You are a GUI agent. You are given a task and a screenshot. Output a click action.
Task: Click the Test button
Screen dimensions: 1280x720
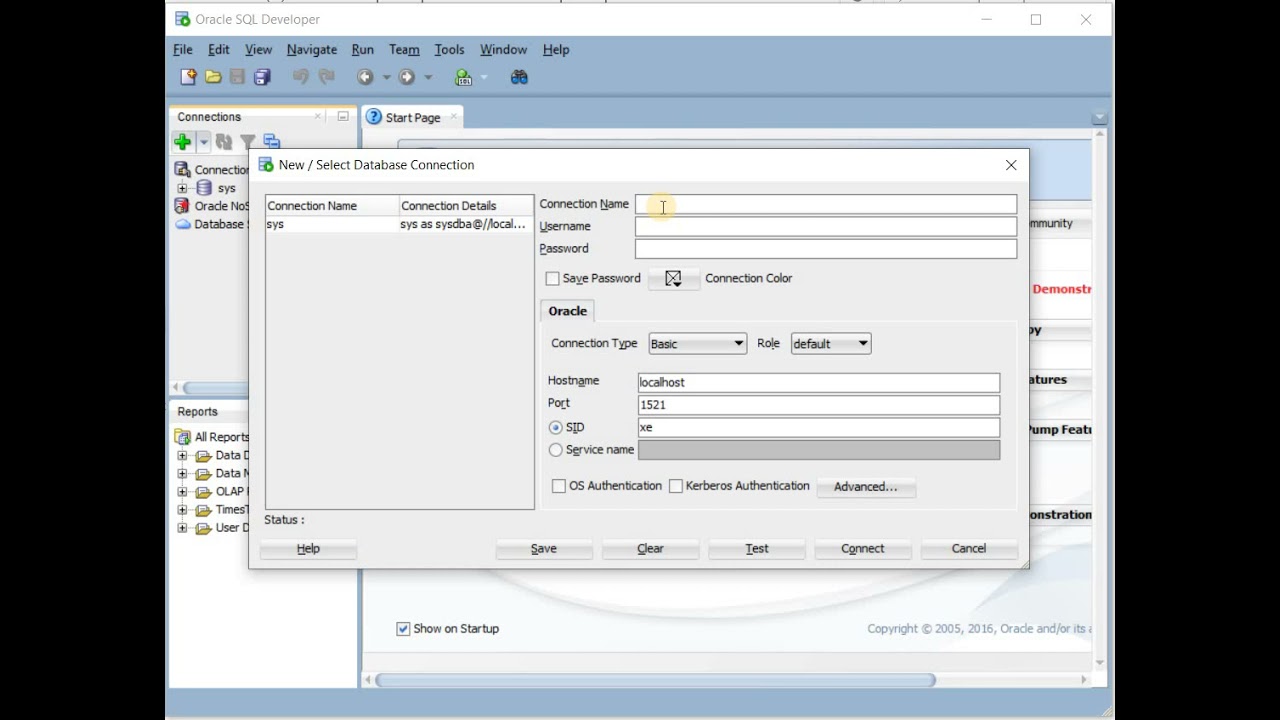(x=757, y=549)
